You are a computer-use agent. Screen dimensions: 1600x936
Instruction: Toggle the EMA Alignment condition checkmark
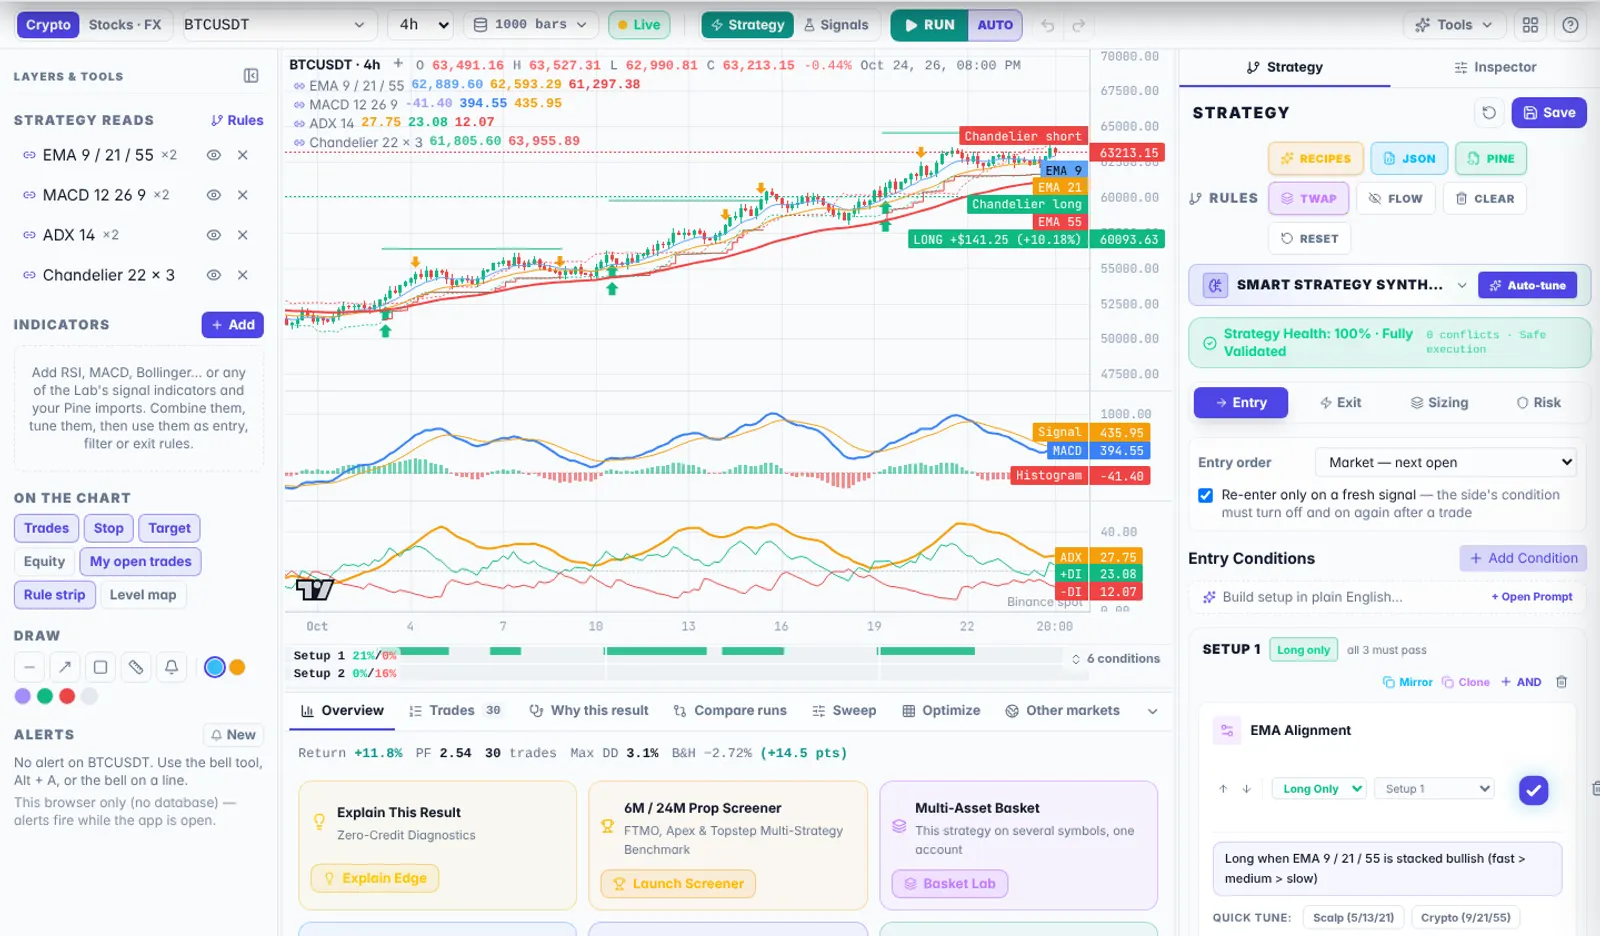click(1533, 790)
